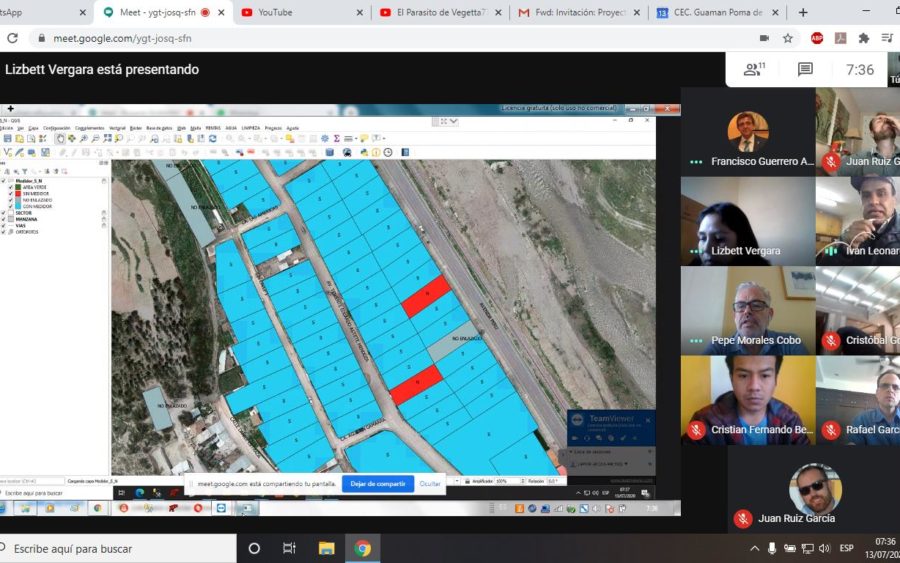
Task: Click the Pan Map to Selection icon
Action: pos(72,138)
